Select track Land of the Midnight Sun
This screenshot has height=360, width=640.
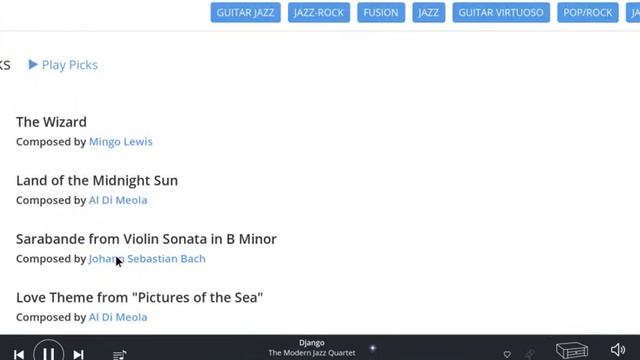click(97, 180)
